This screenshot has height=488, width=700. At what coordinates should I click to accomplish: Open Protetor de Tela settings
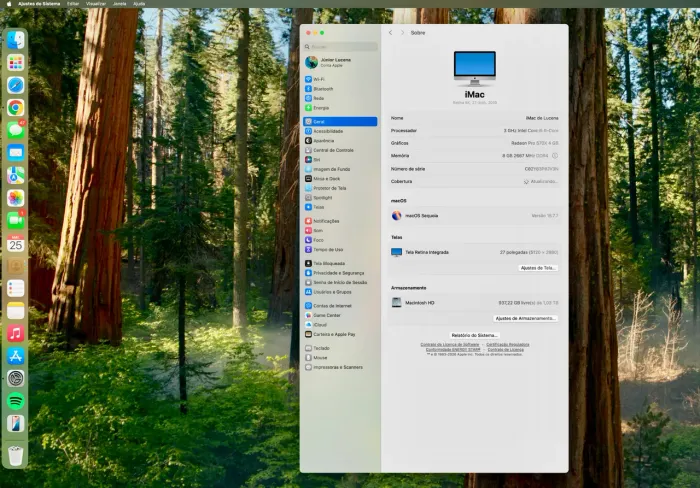[340, 188]
